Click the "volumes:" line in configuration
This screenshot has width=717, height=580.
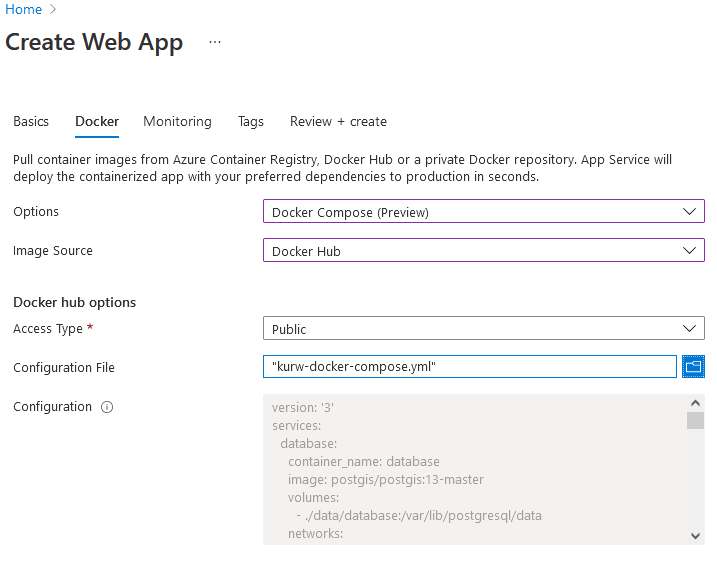[314, 497]
